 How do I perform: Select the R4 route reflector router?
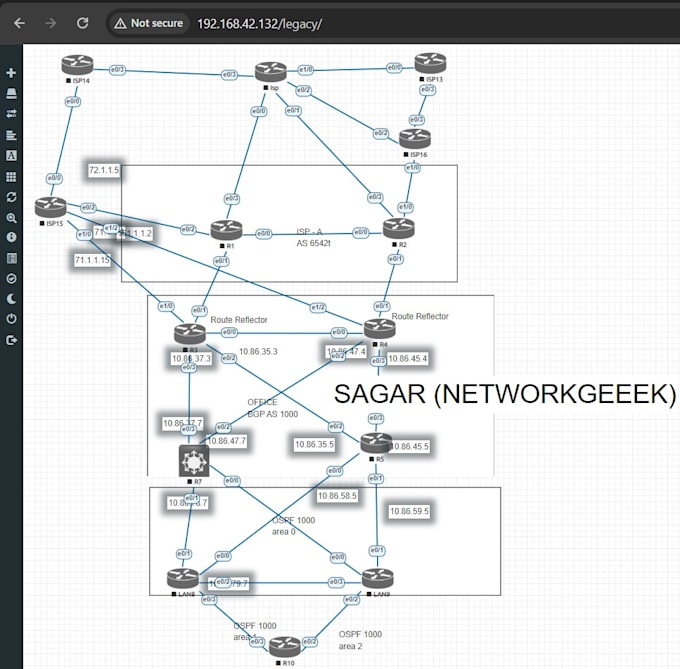tap(379, 329)
